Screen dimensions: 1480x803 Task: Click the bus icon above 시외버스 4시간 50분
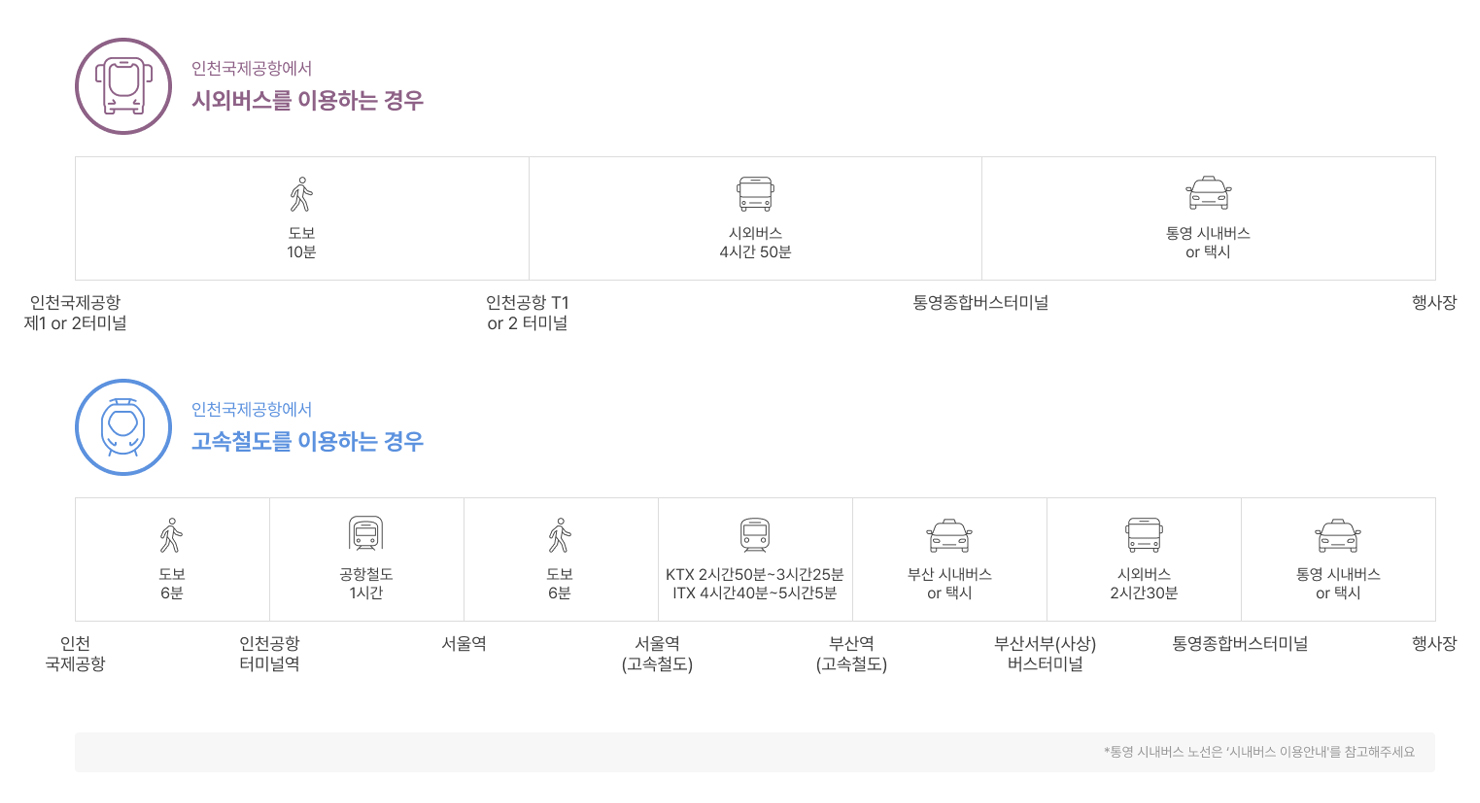(755, 194)
